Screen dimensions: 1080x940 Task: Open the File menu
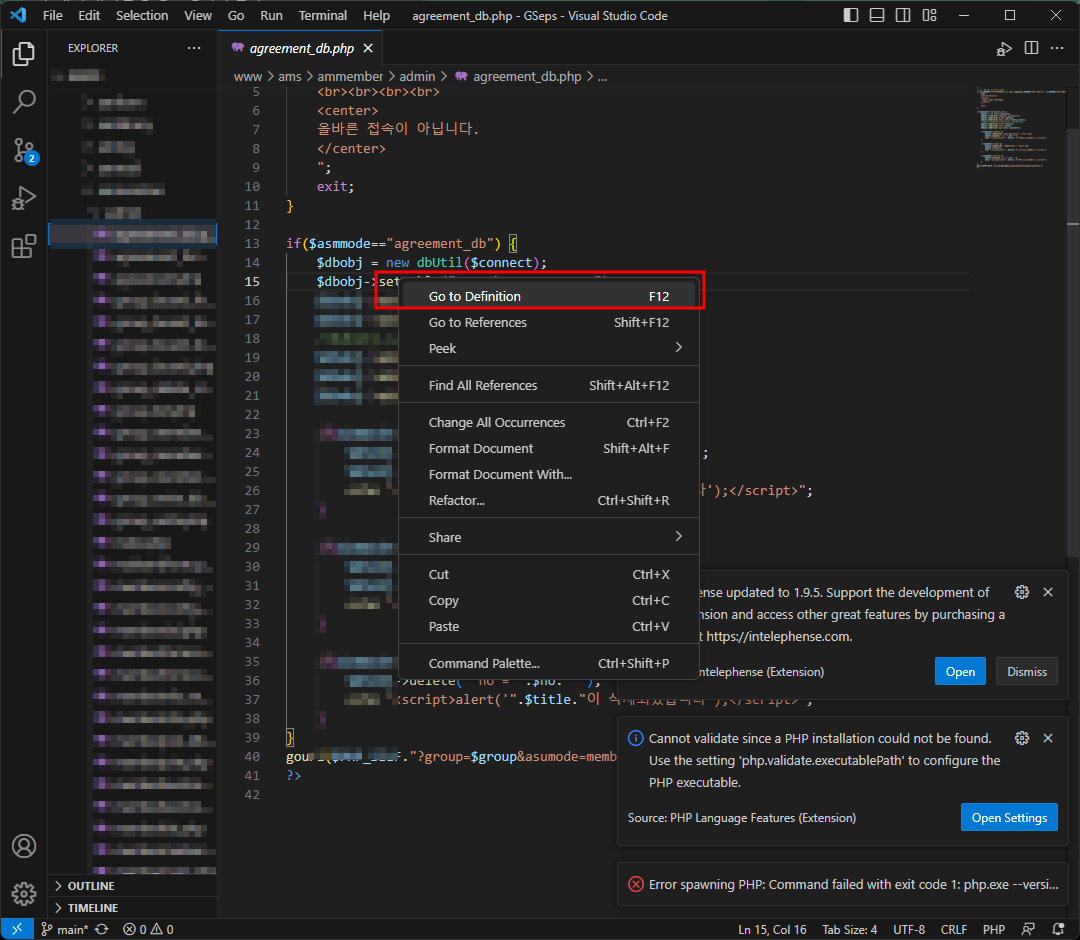pyautogui.click(x=52, y=15)
